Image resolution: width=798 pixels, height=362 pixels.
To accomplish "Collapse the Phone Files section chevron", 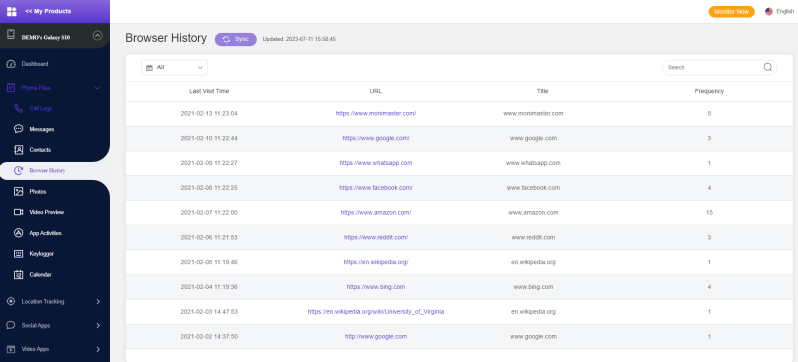I will (98, 88).
